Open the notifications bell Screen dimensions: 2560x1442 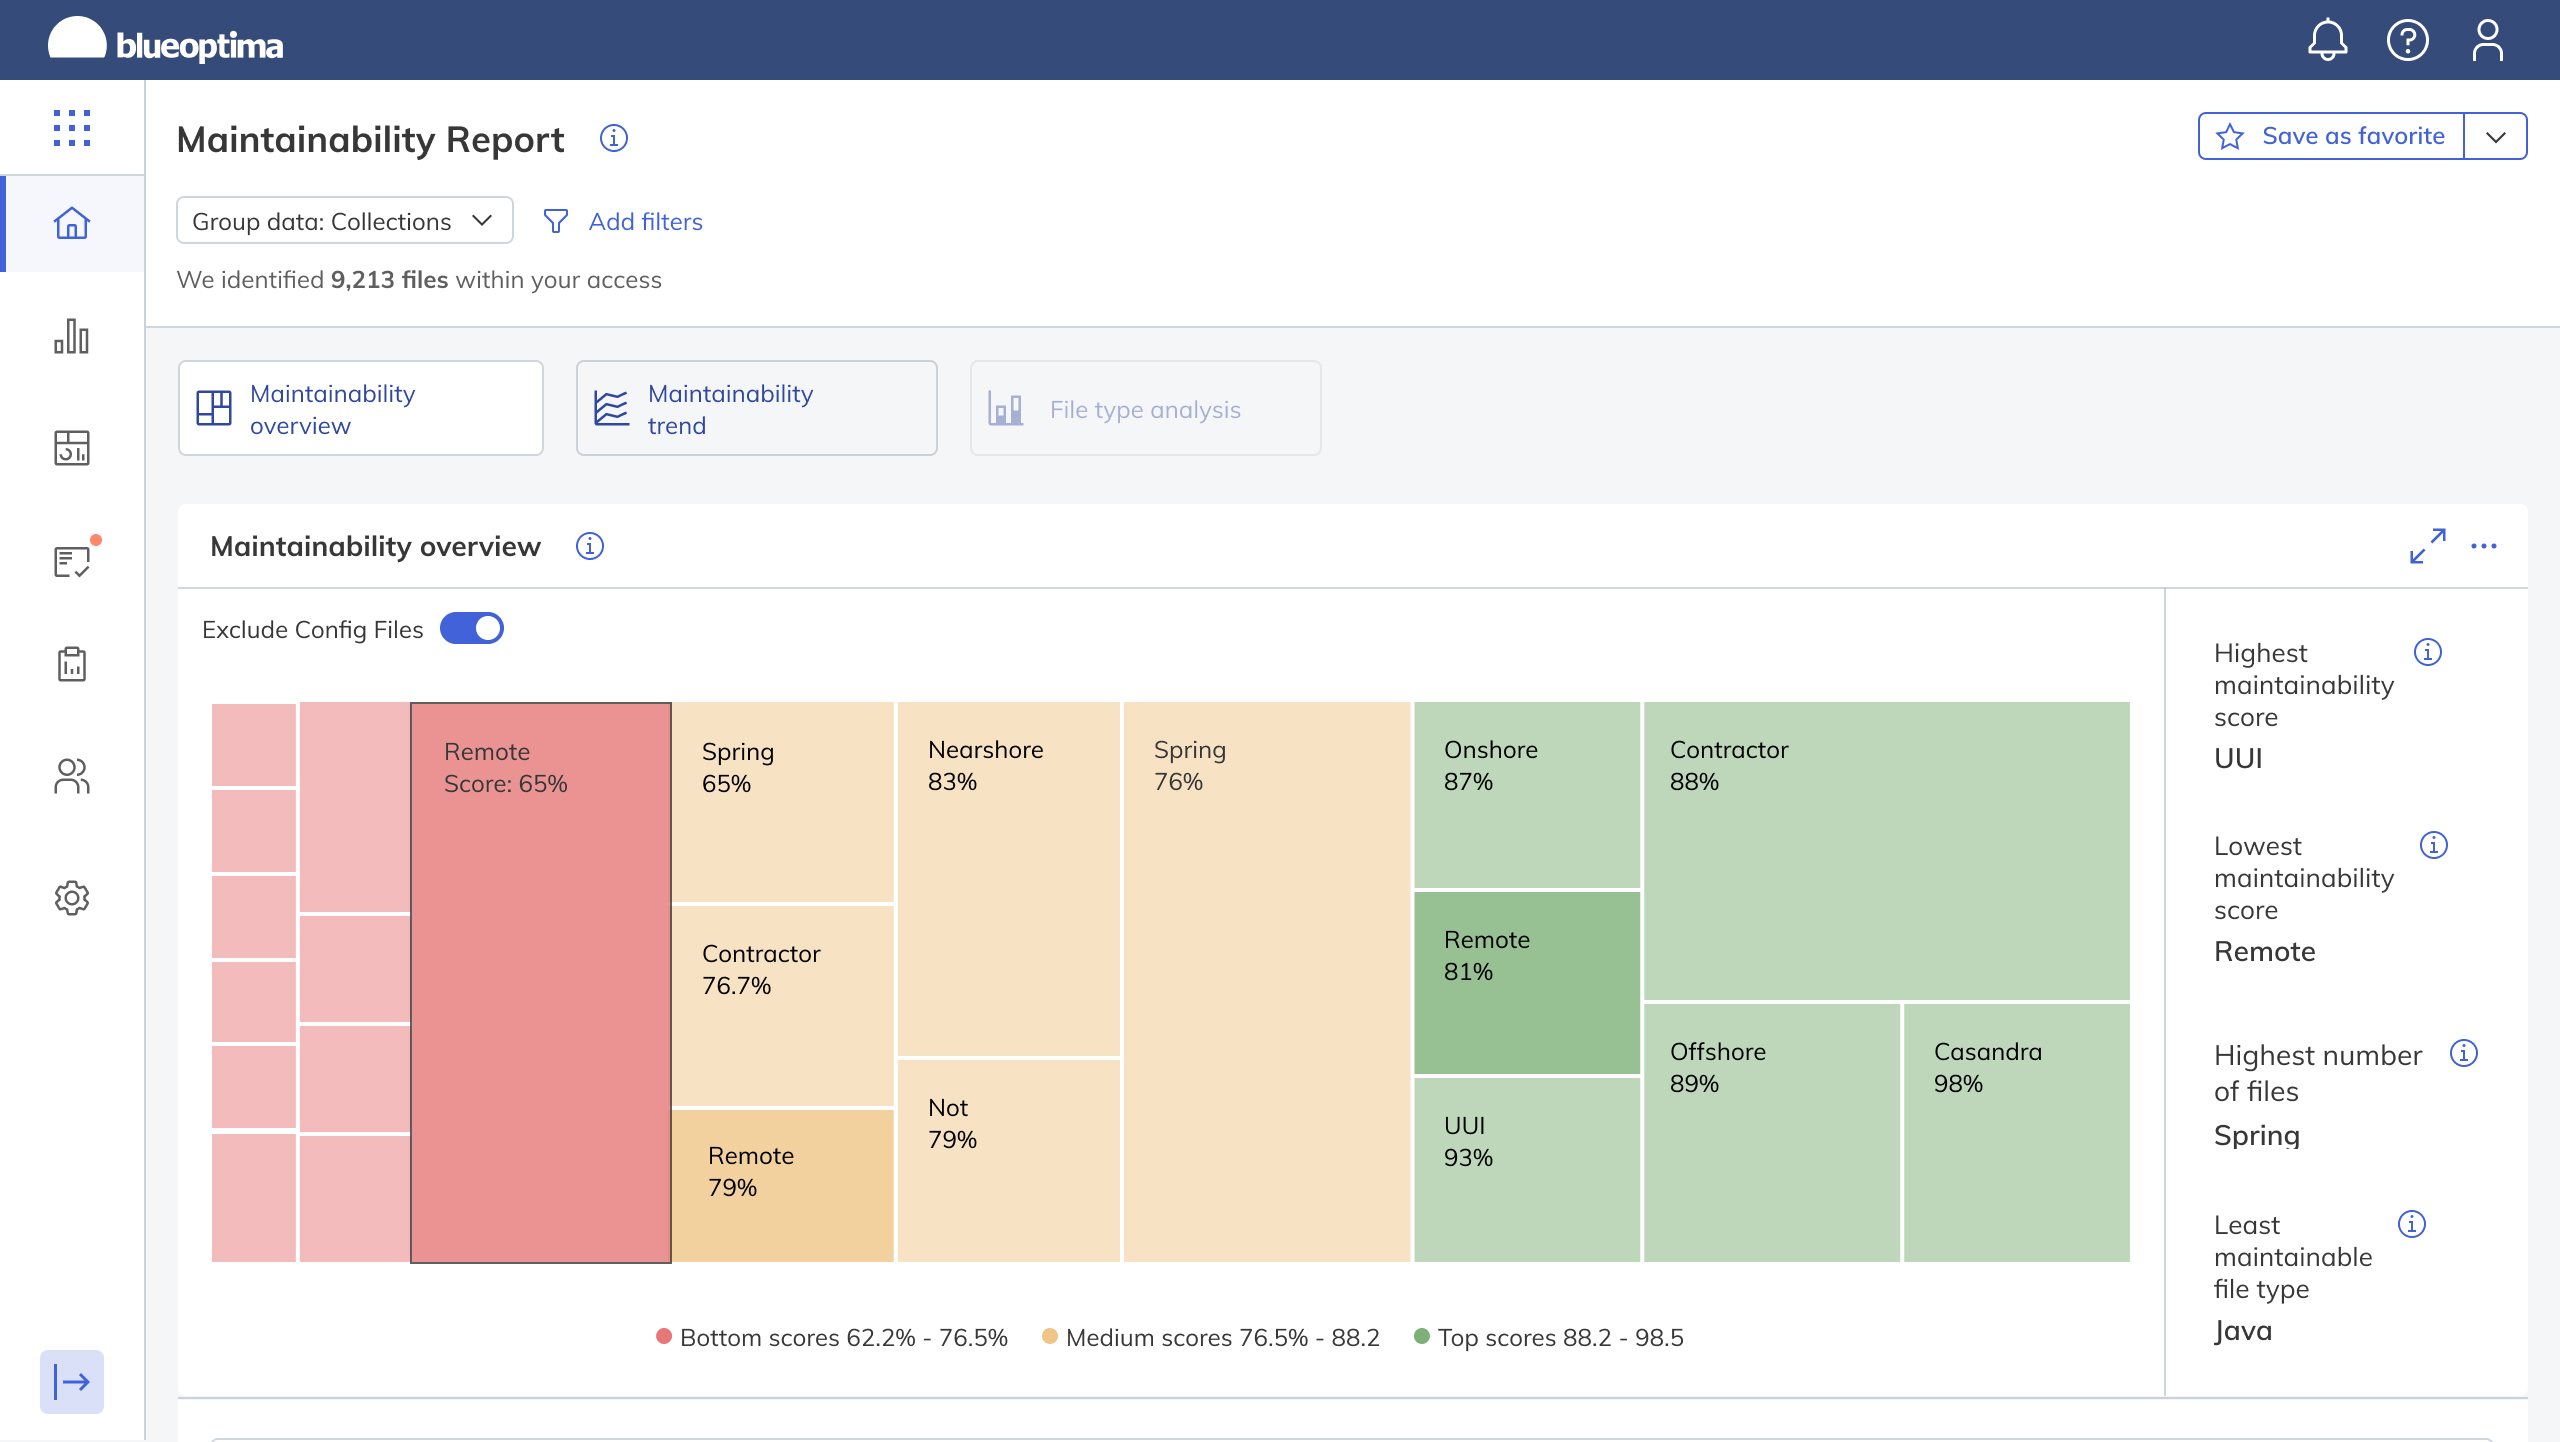coord(2327,41)
